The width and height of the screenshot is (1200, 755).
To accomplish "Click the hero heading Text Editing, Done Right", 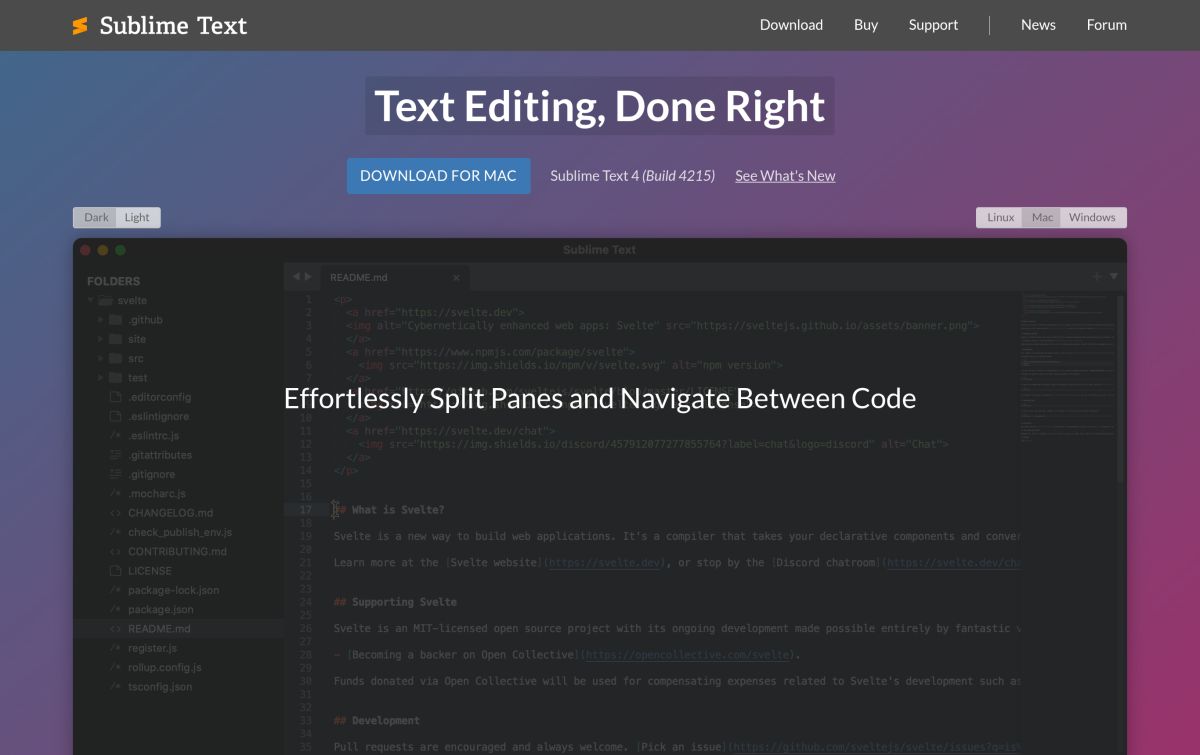I will (x=600, y=106).
